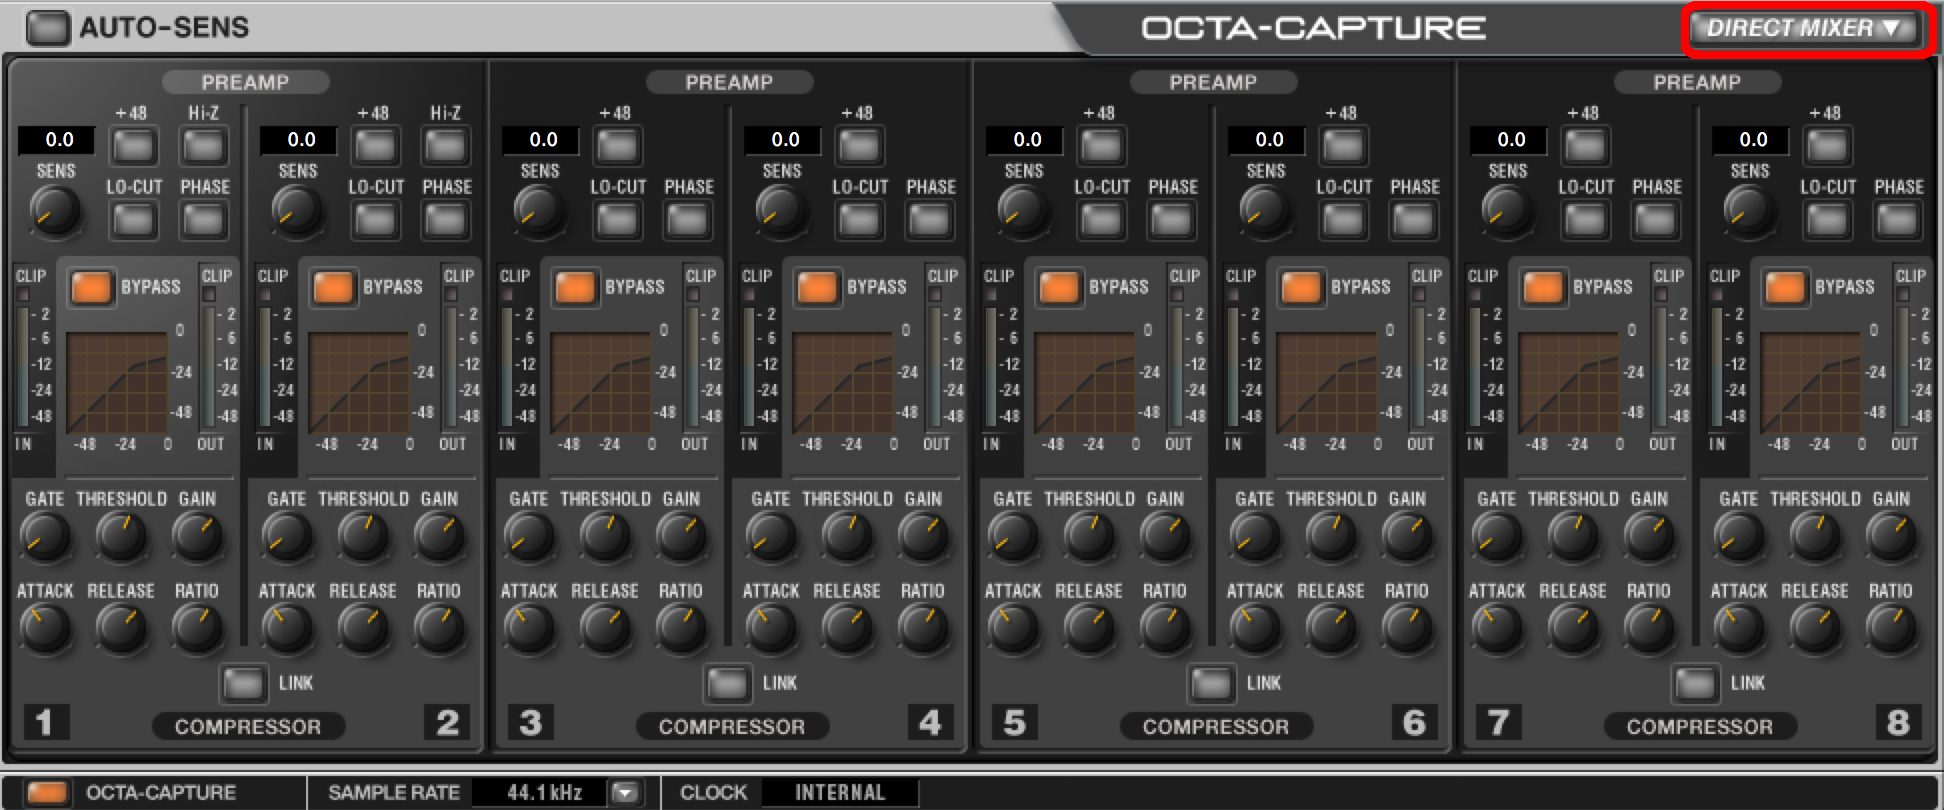Enable +48 phantom power on channel 2
The width and height of the screenshot is (1944, 810).
[x=375, y=146]
